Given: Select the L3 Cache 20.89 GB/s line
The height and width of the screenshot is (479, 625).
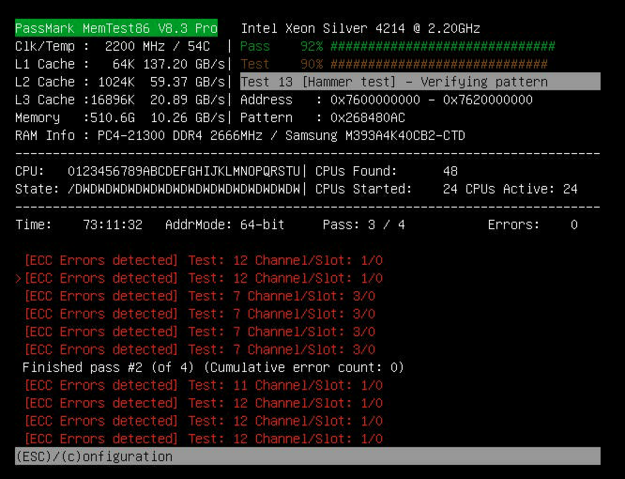Looking at the screenshot, I should (120, 100).
